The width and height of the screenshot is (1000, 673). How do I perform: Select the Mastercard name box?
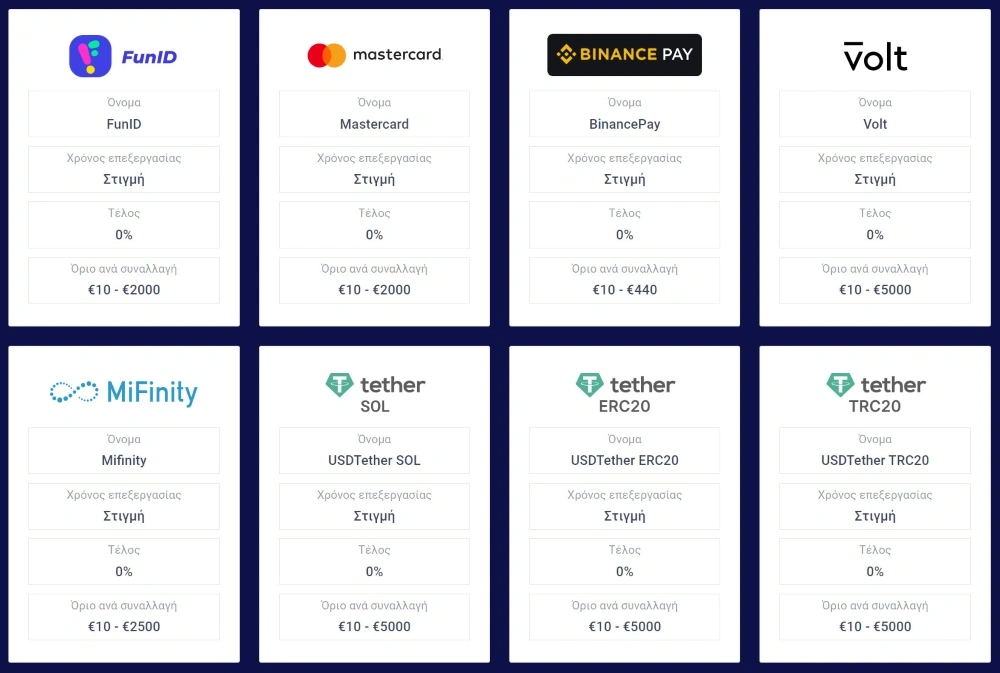[x=374, y=114]
